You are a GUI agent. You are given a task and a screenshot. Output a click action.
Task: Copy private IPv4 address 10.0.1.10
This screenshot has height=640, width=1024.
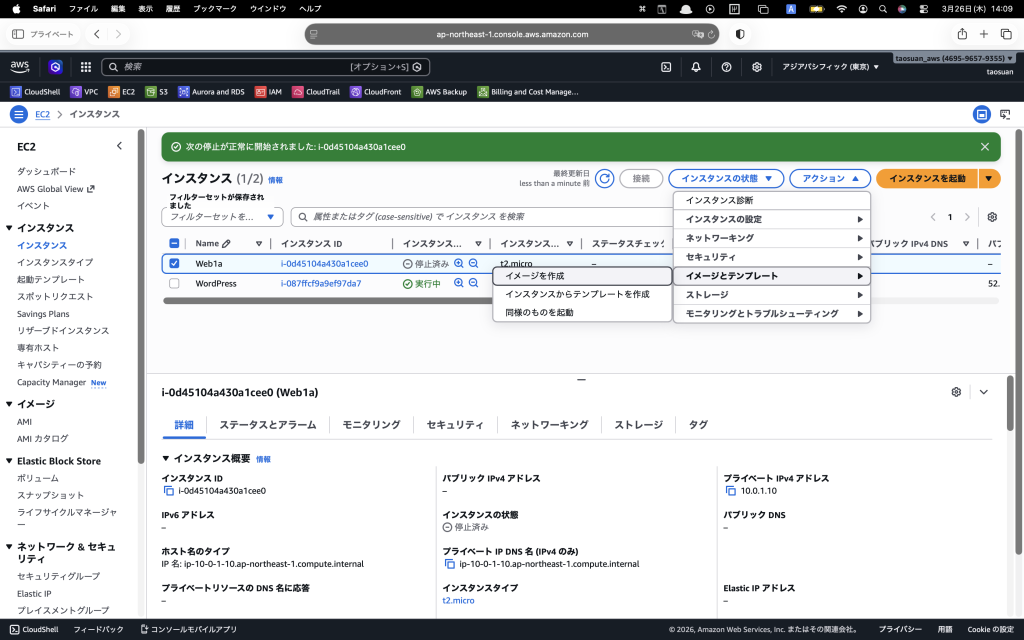tap(730, 490)
